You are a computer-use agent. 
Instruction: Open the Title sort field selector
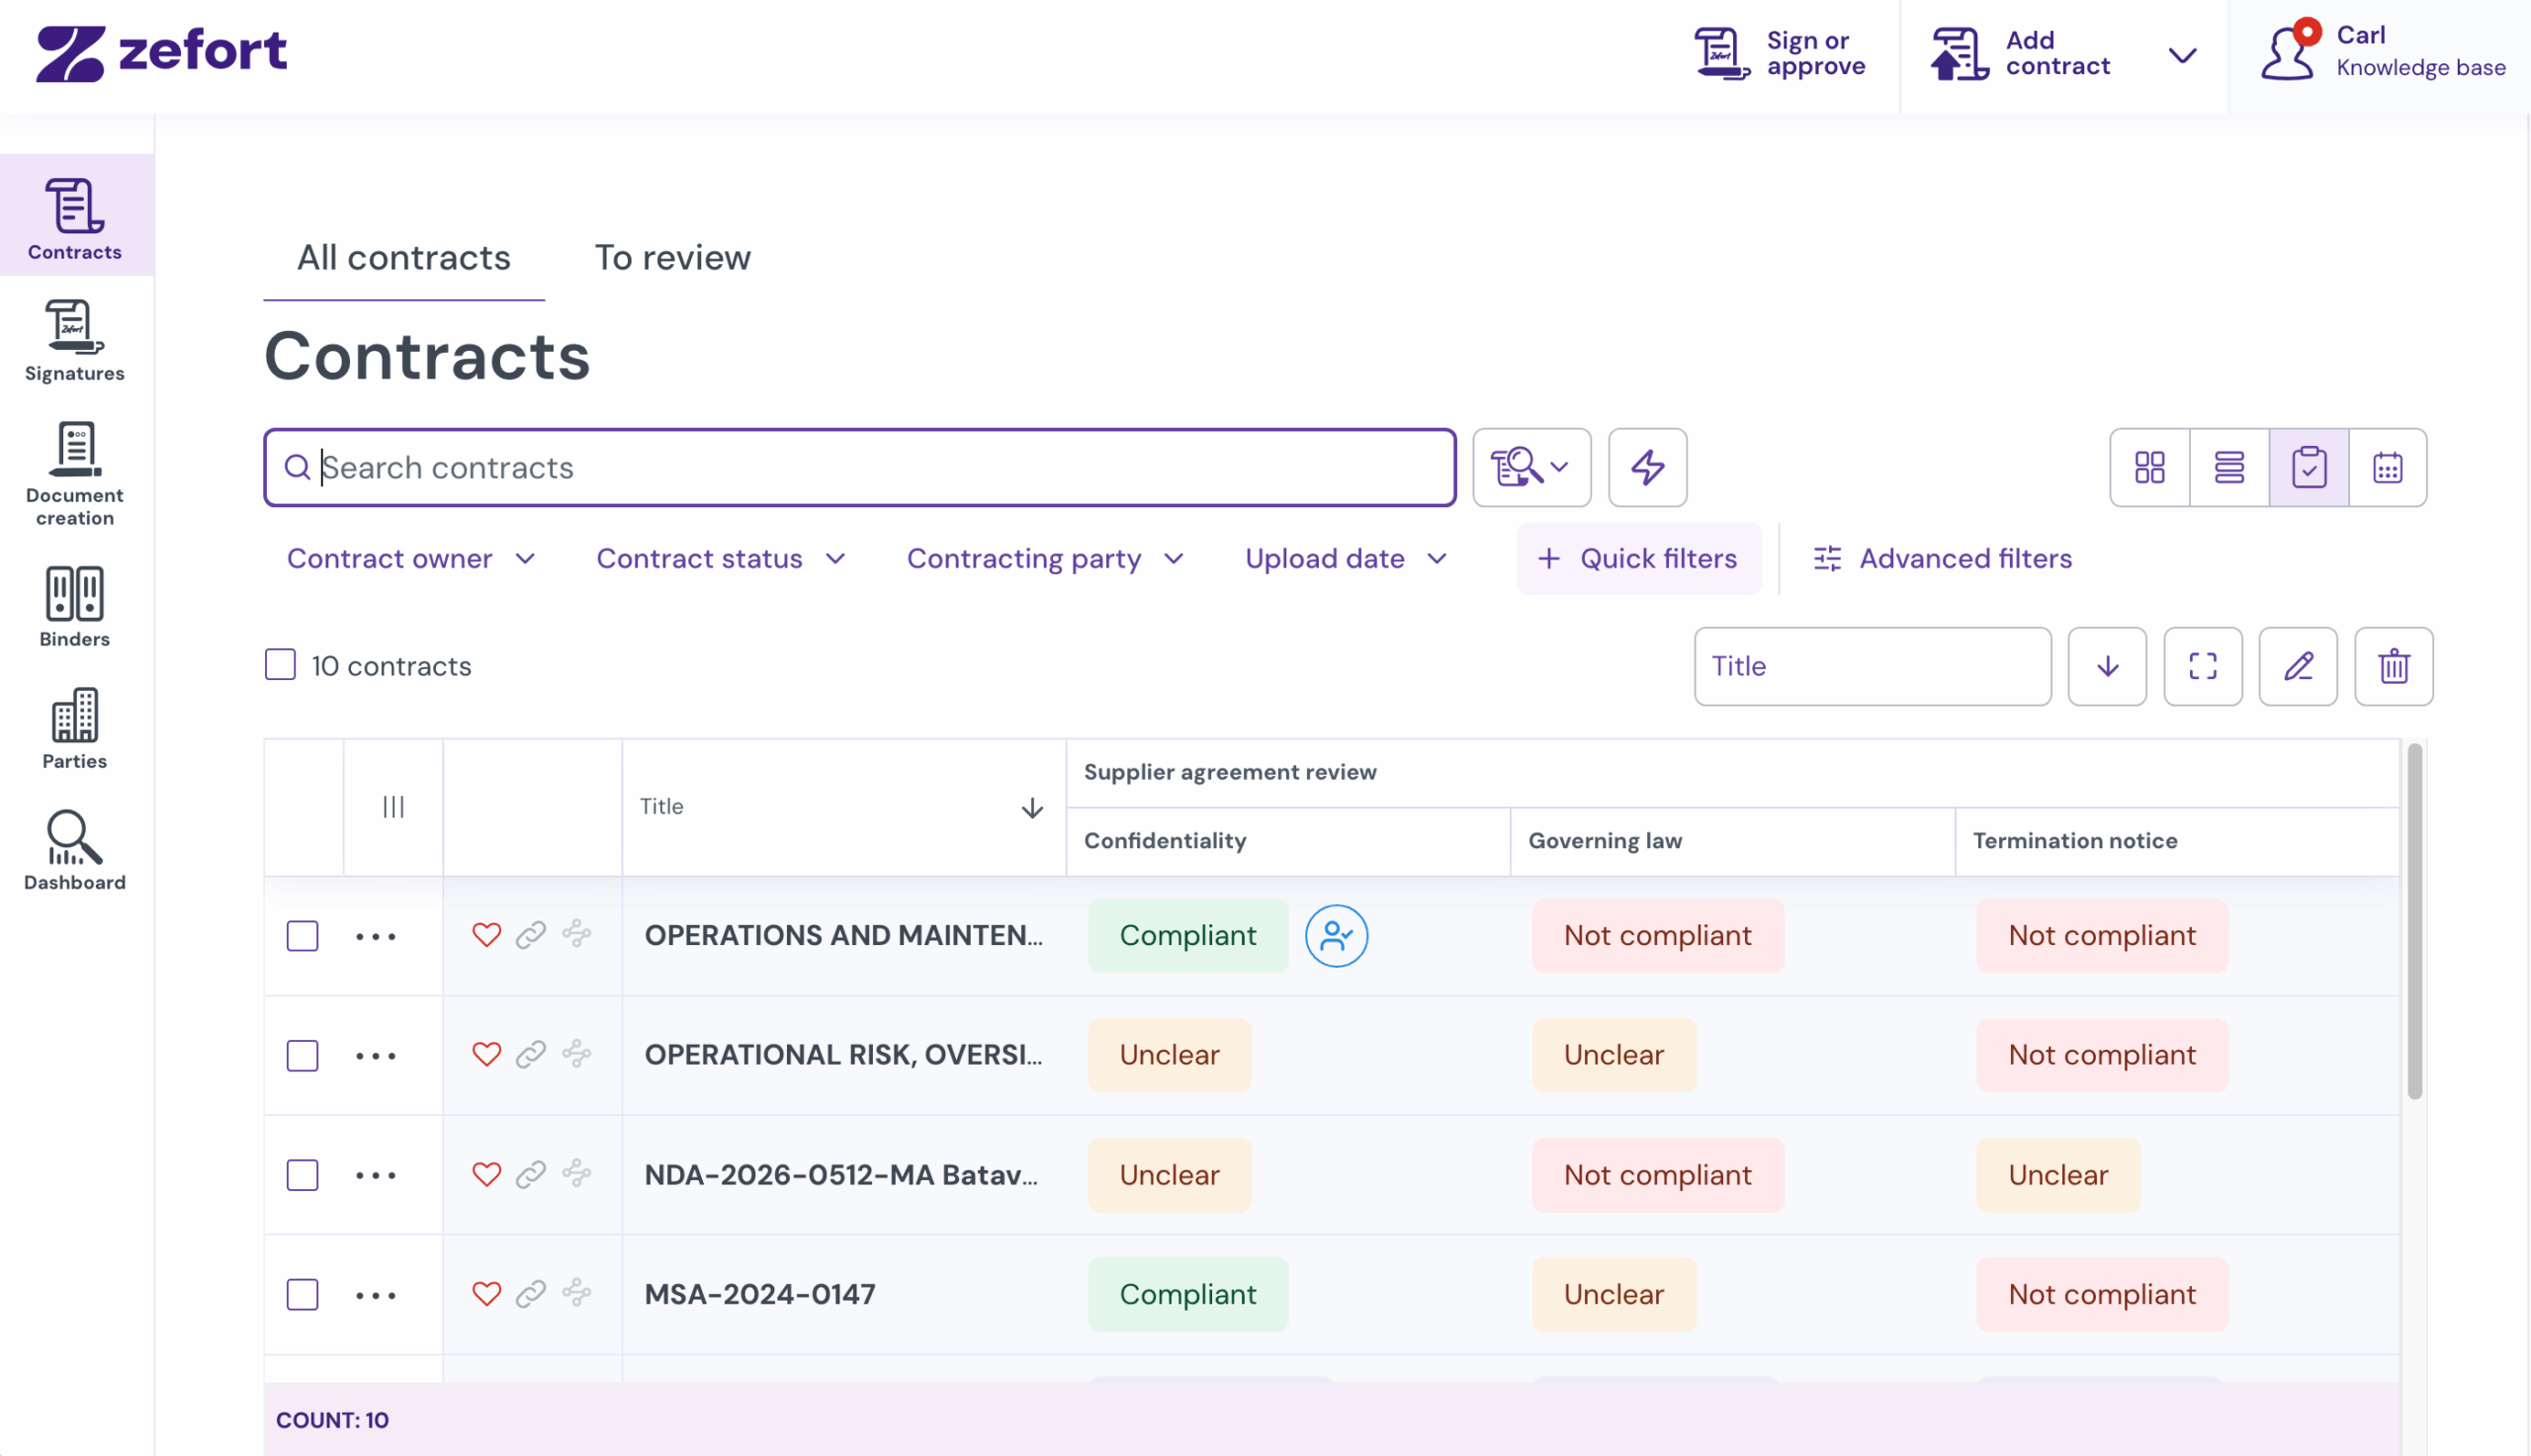click(1872, 666)
